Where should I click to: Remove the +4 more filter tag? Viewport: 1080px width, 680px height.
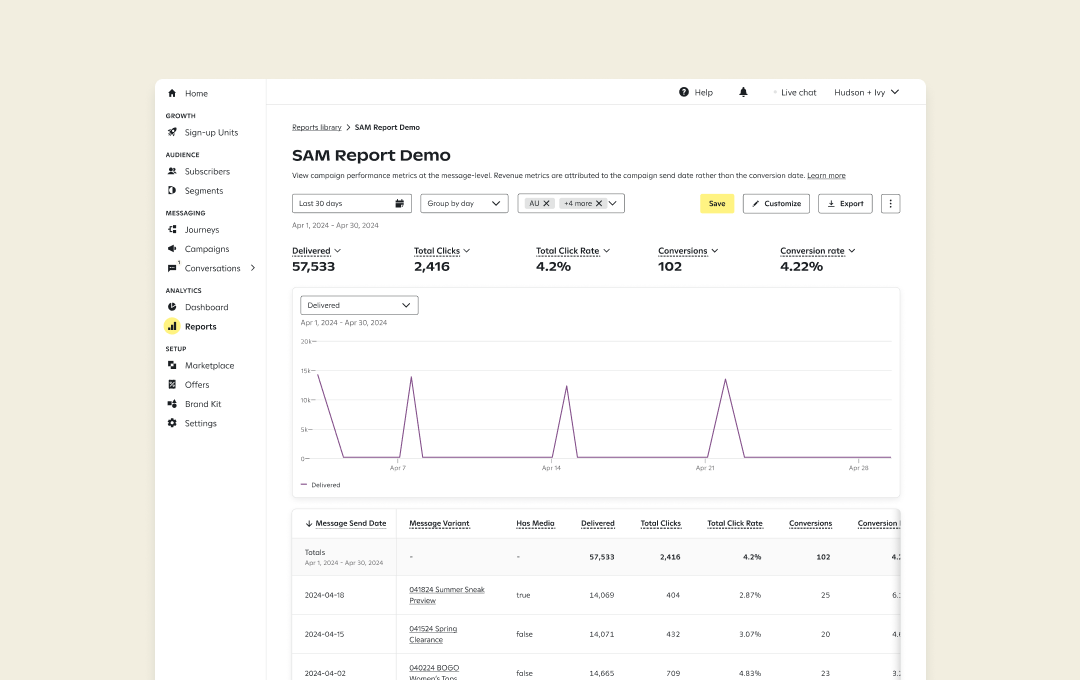pos(599,203)
